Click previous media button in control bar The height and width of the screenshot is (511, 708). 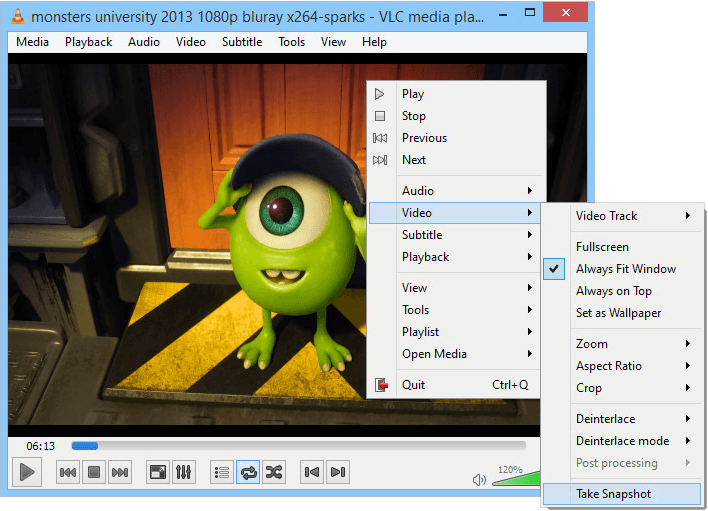coord(68,473)
